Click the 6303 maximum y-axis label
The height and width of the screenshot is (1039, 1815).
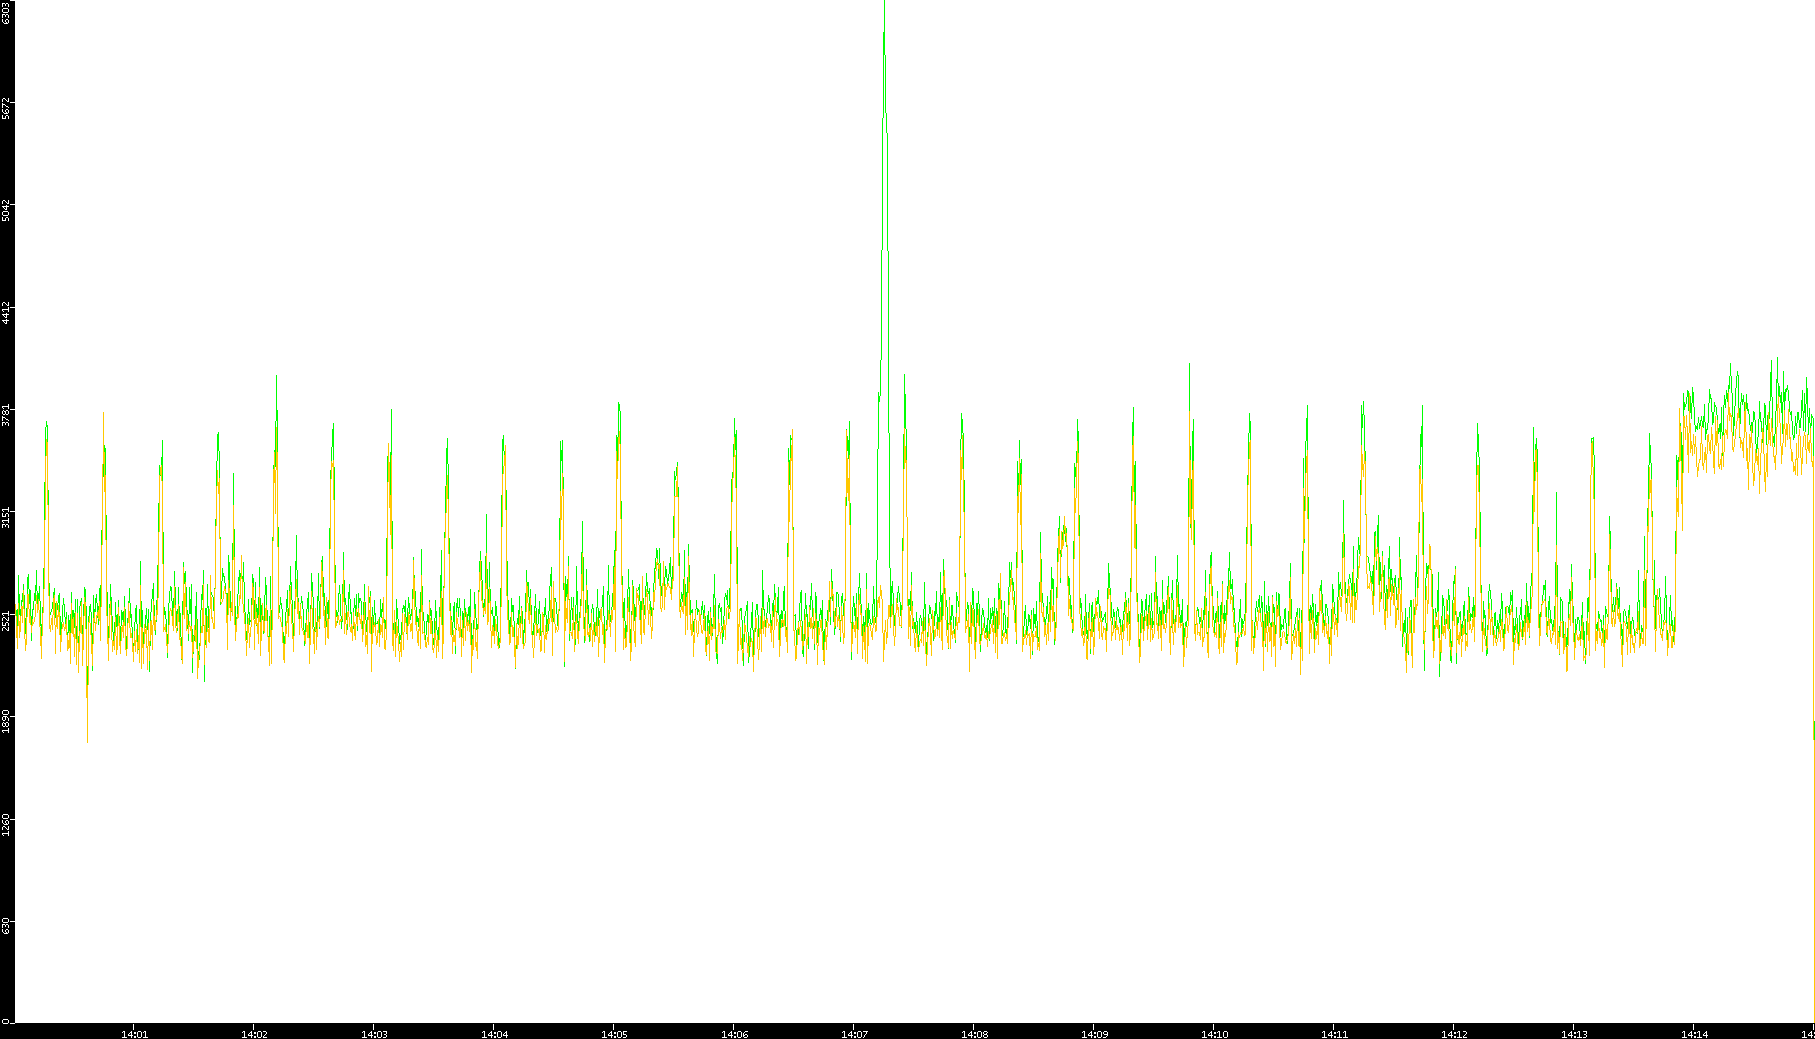6,12
